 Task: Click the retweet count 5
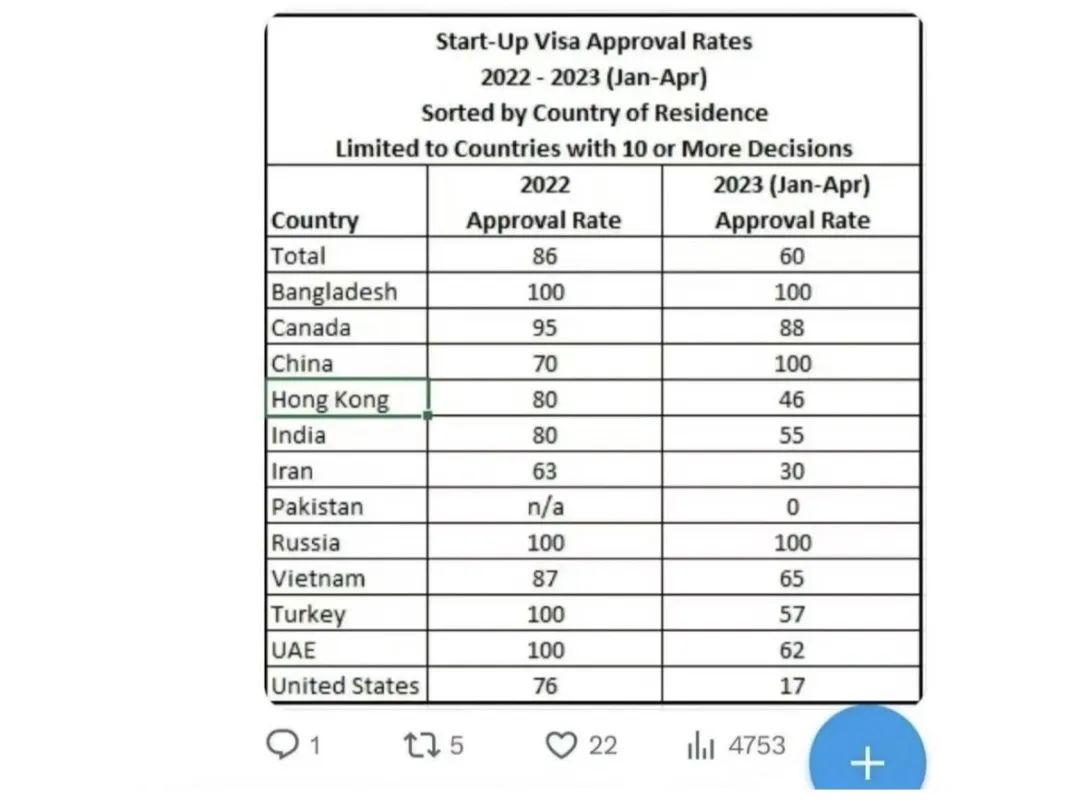tap(457, 745)
